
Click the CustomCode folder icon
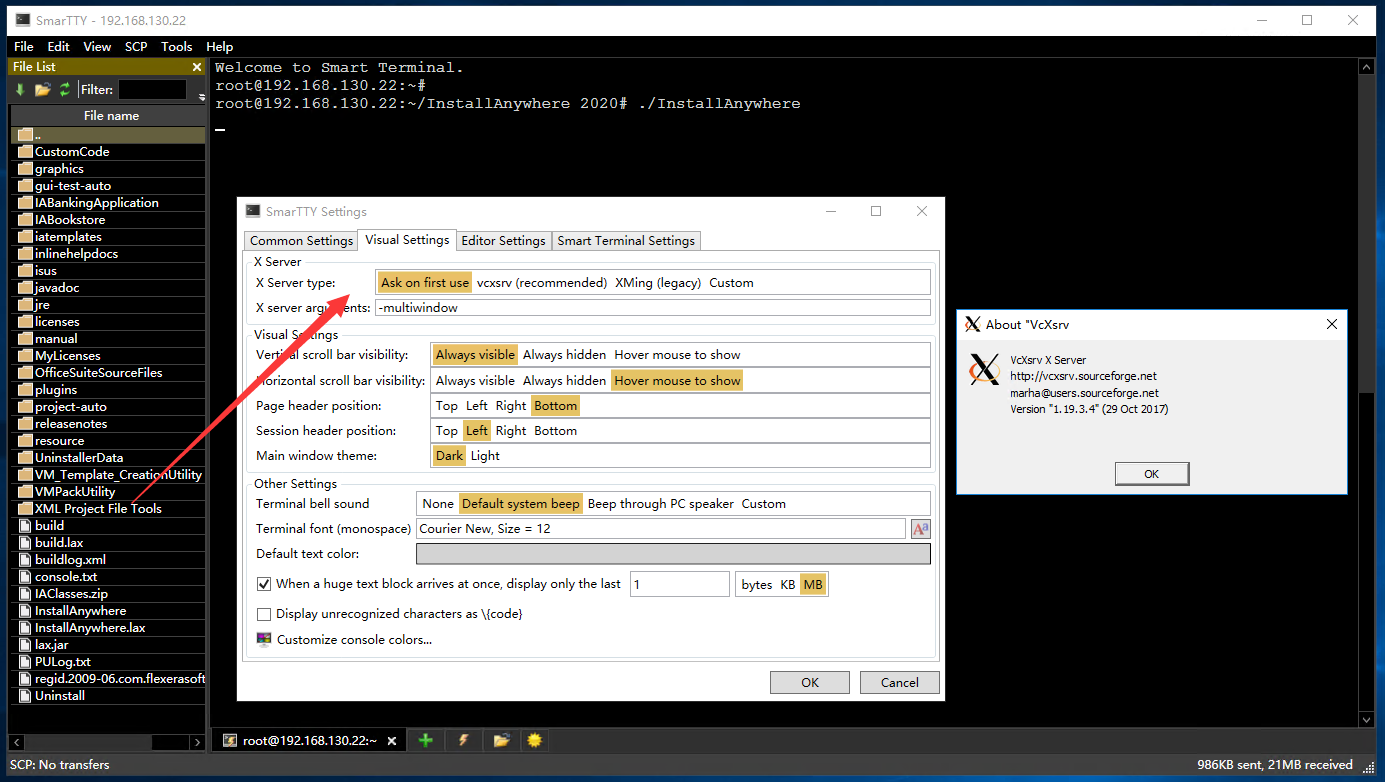click(25, 152)
